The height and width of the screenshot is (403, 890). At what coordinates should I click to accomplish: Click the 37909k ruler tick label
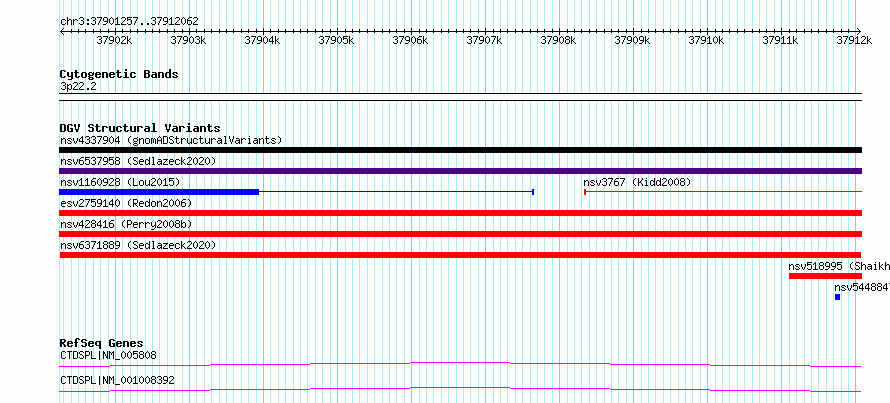click(x=633, y=40)
